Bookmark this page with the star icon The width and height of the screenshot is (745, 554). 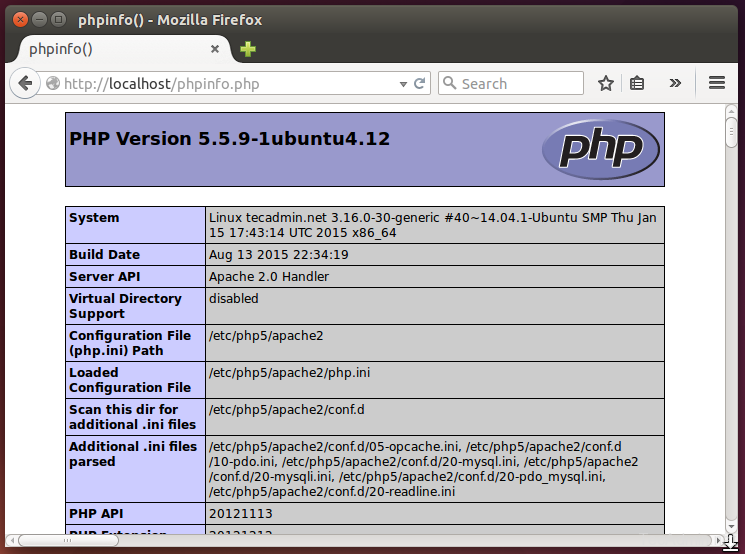pyautogui.click(x=606, y=84)
